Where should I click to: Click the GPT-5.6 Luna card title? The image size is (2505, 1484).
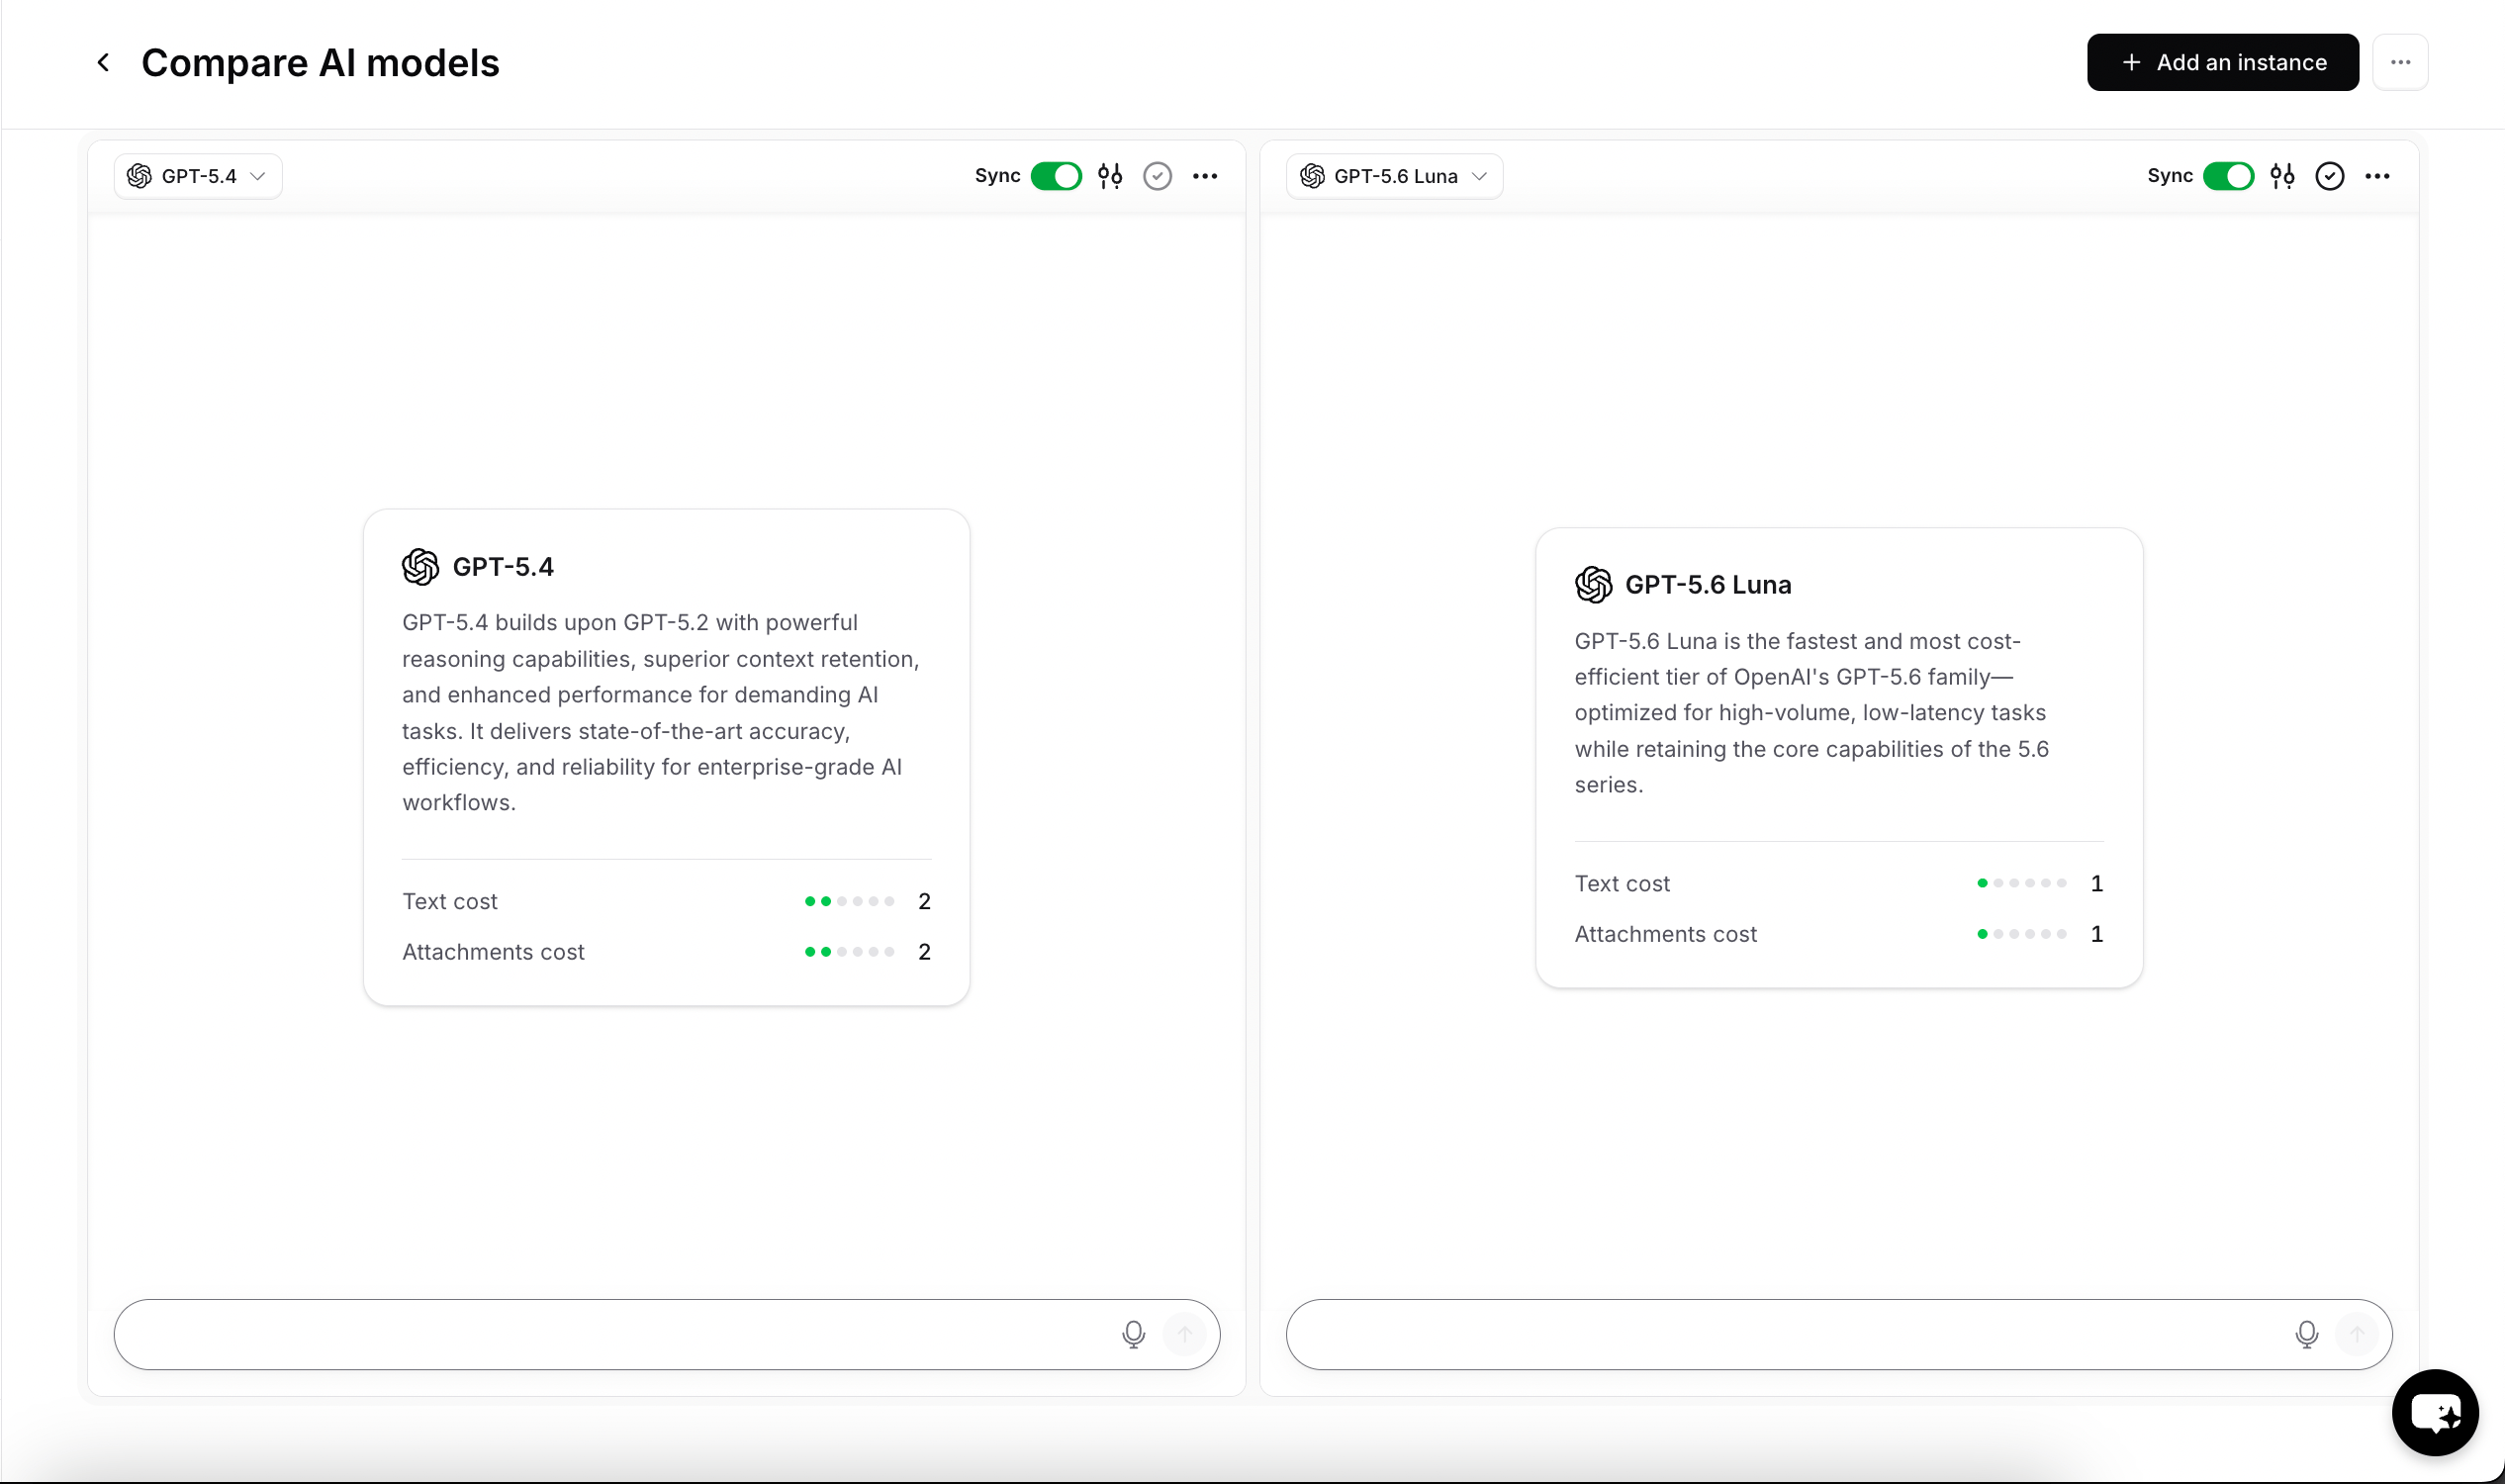pos(1707,585)
